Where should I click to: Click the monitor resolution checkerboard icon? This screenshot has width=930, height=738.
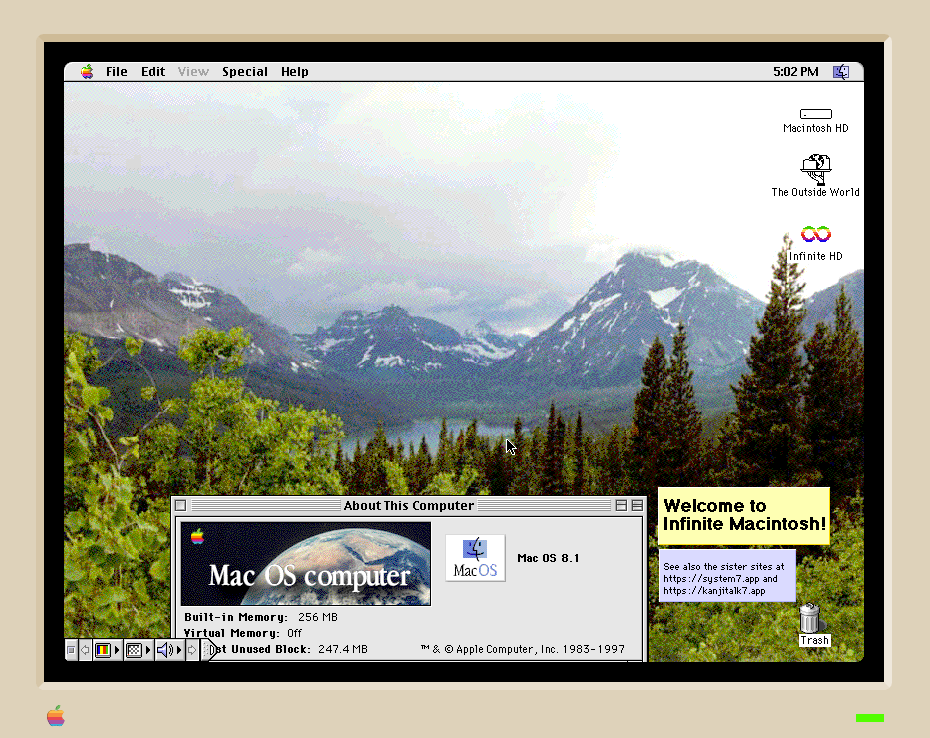click(134, 650)
